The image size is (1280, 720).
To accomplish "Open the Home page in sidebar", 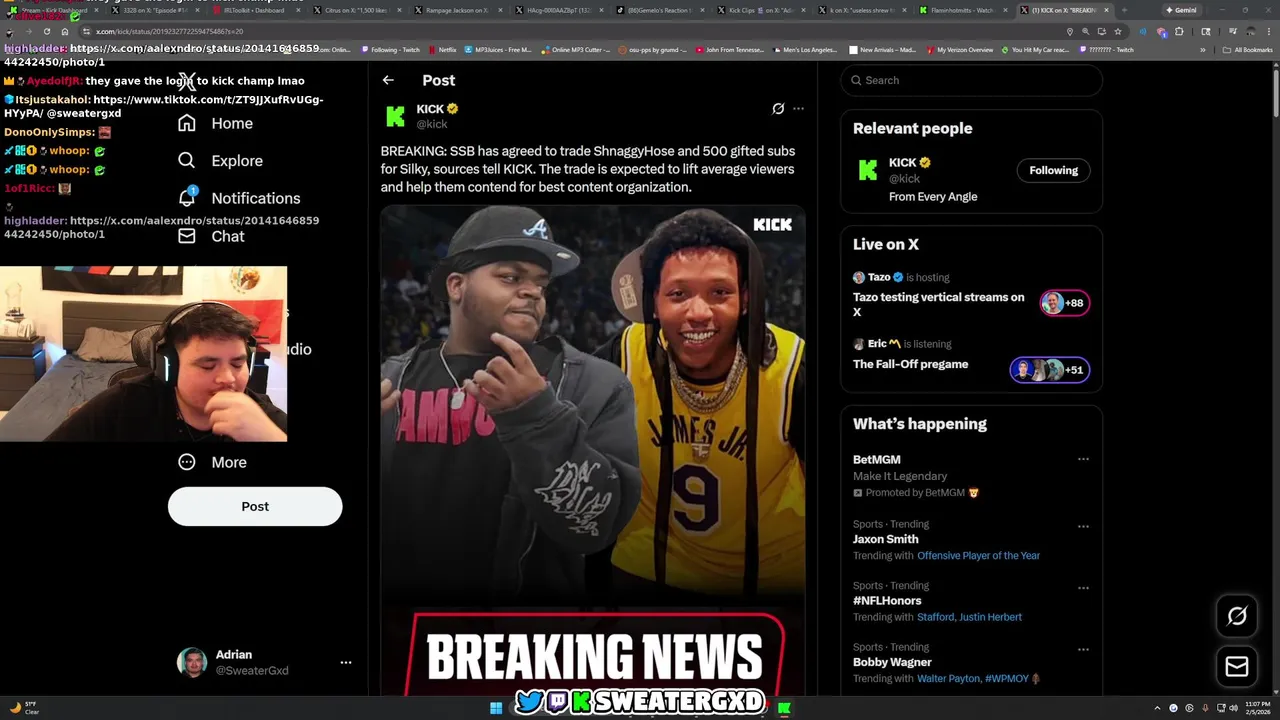I will coord(216,123).
